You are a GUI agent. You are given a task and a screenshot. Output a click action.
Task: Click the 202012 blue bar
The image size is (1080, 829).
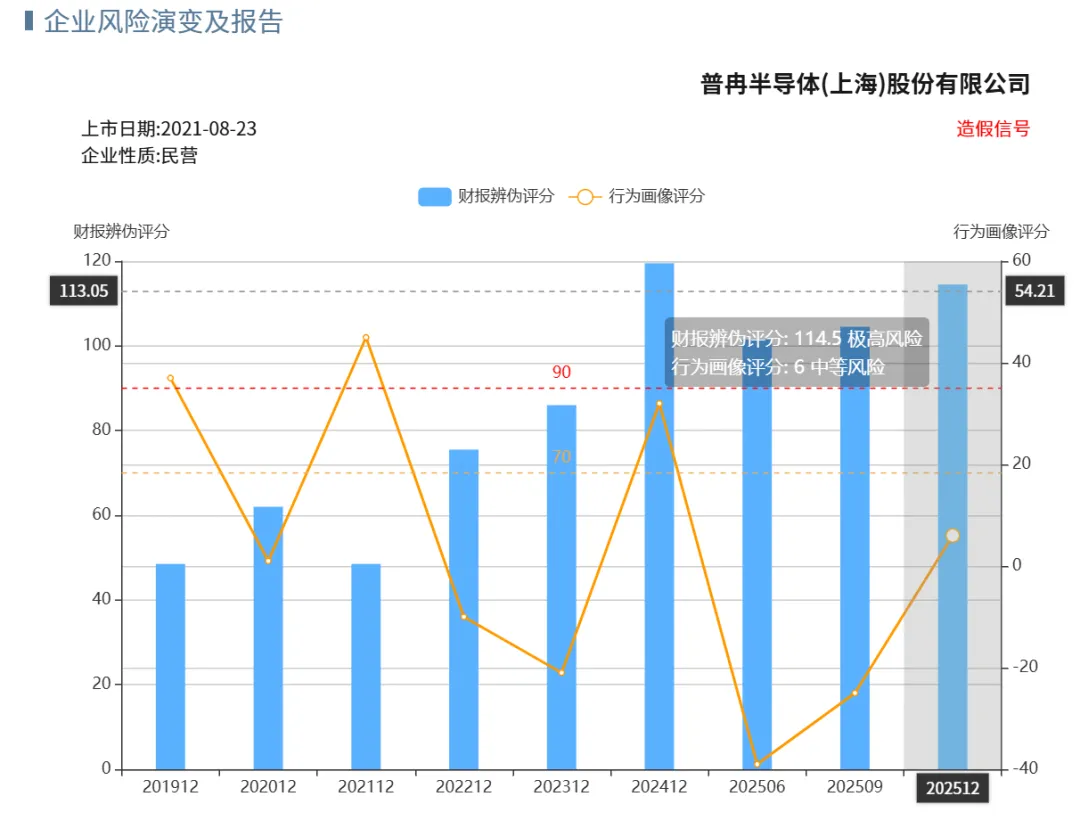[x=268, y=638]
